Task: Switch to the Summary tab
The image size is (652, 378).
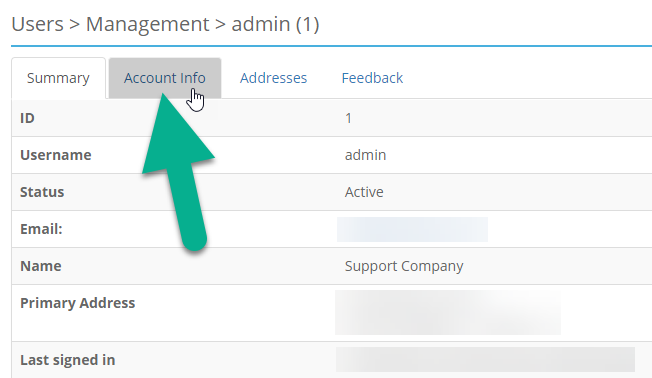Action: 58,78
